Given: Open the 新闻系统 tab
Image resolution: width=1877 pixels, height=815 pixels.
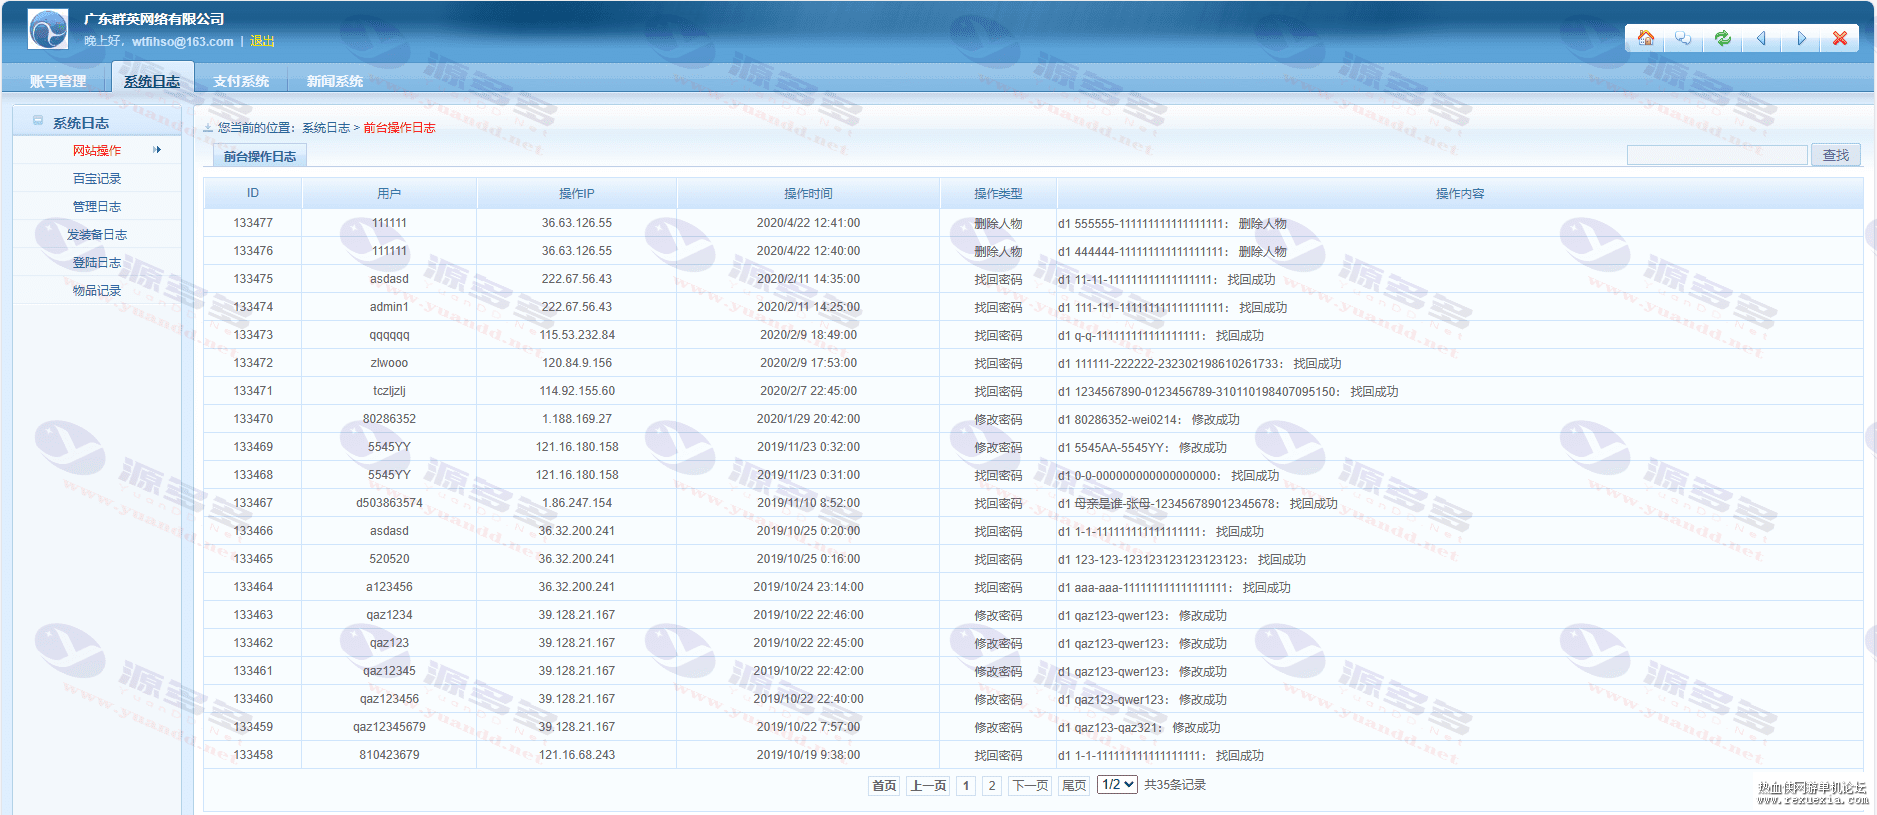Looking at the screenshot, I should click(335, 81).
